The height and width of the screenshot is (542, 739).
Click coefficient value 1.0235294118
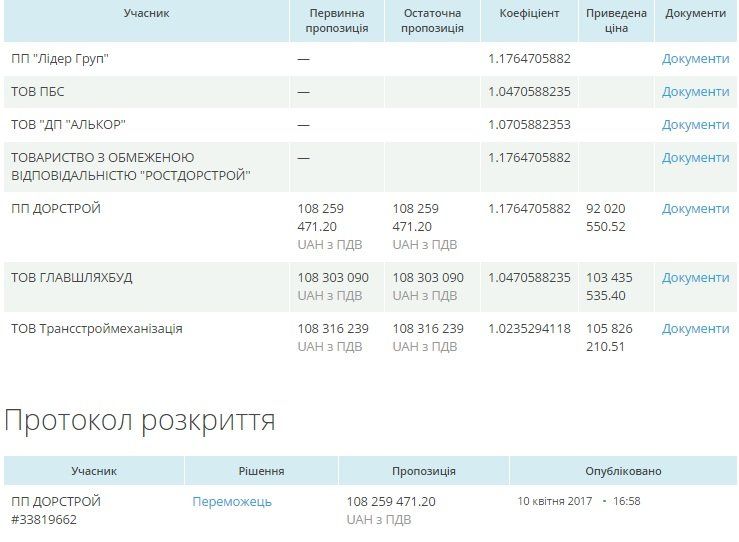coord(529,329)
